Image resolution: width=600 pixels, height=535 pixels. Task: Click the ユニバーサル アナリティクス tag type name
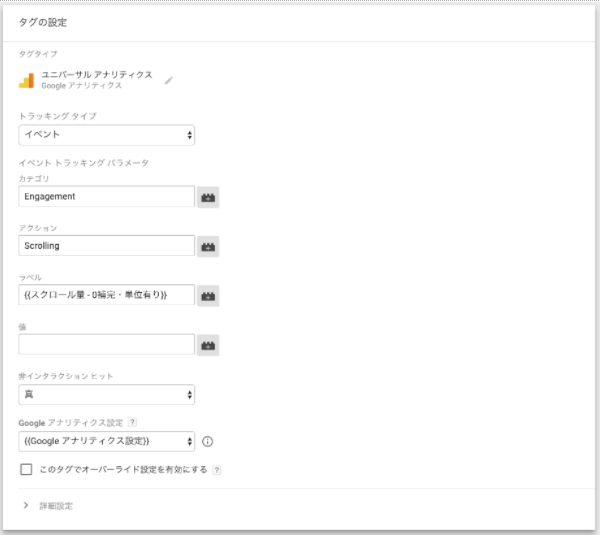(x=97, y=75)
